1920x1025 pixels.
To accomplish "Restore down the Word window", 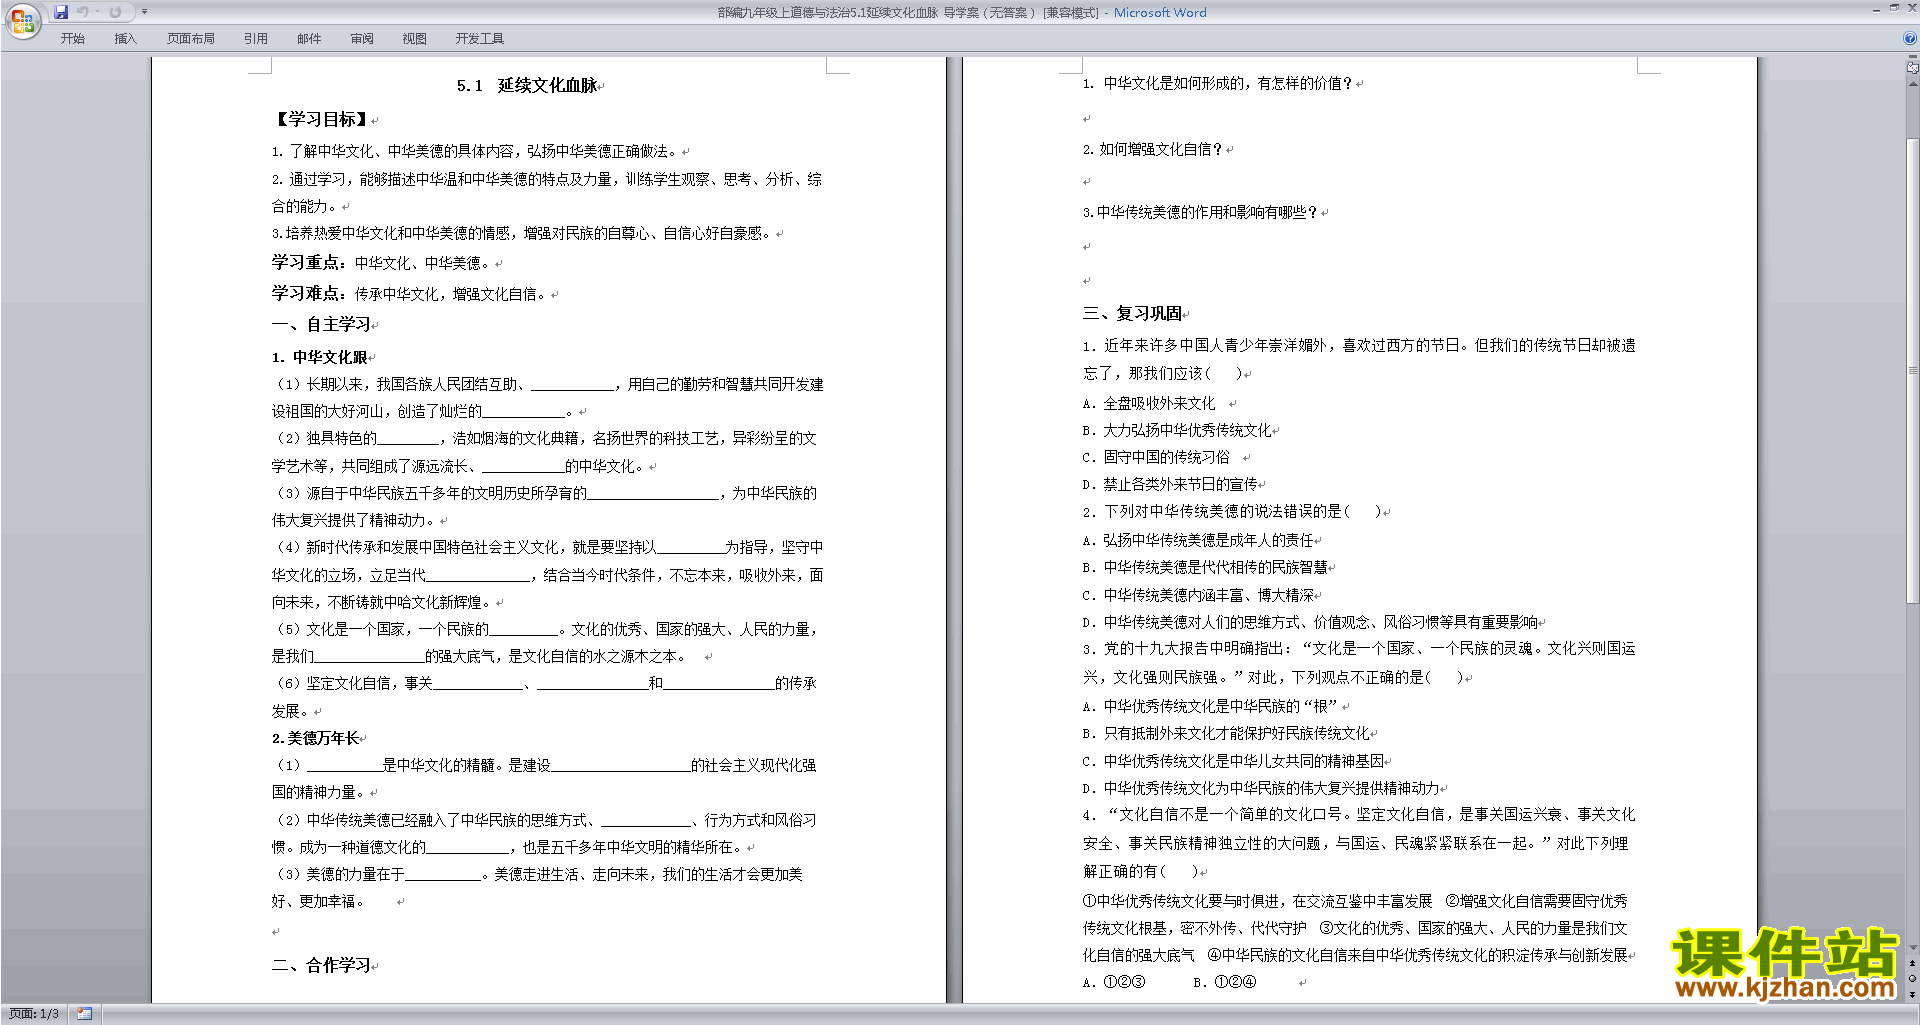I will tap(1894, 8).
